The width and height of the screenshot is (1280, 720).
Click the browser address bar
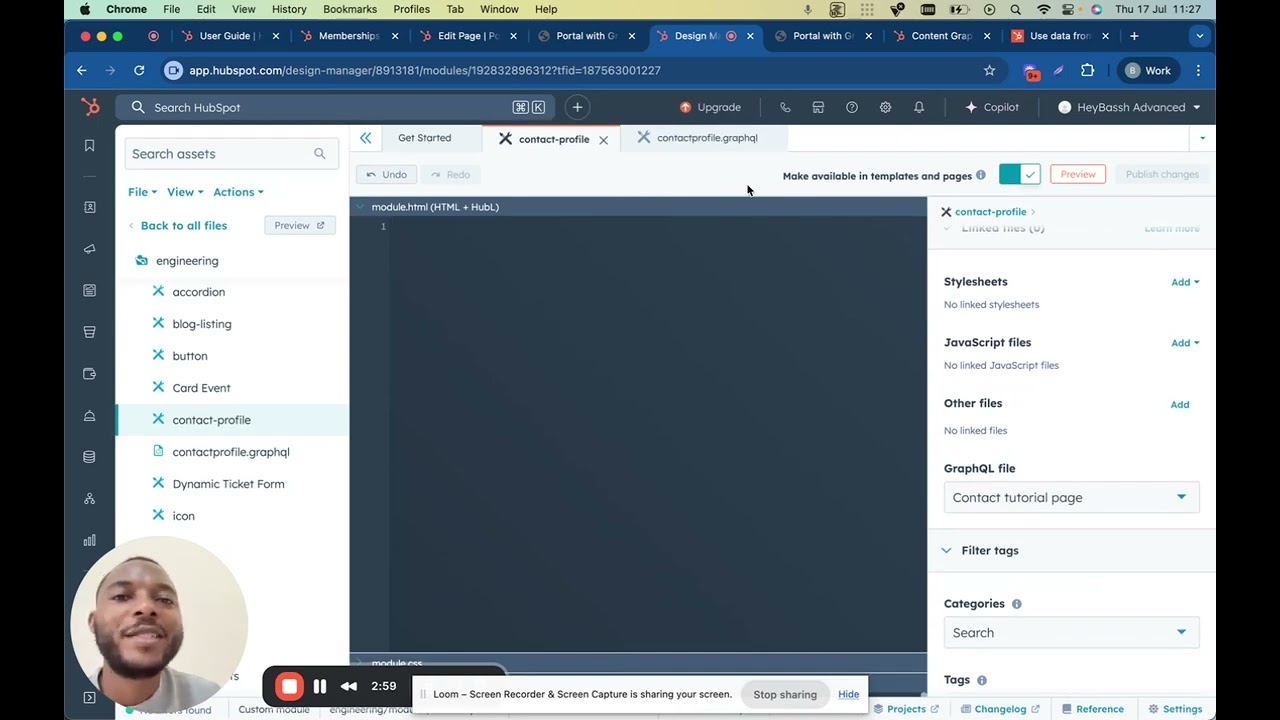tap(580, 70)
